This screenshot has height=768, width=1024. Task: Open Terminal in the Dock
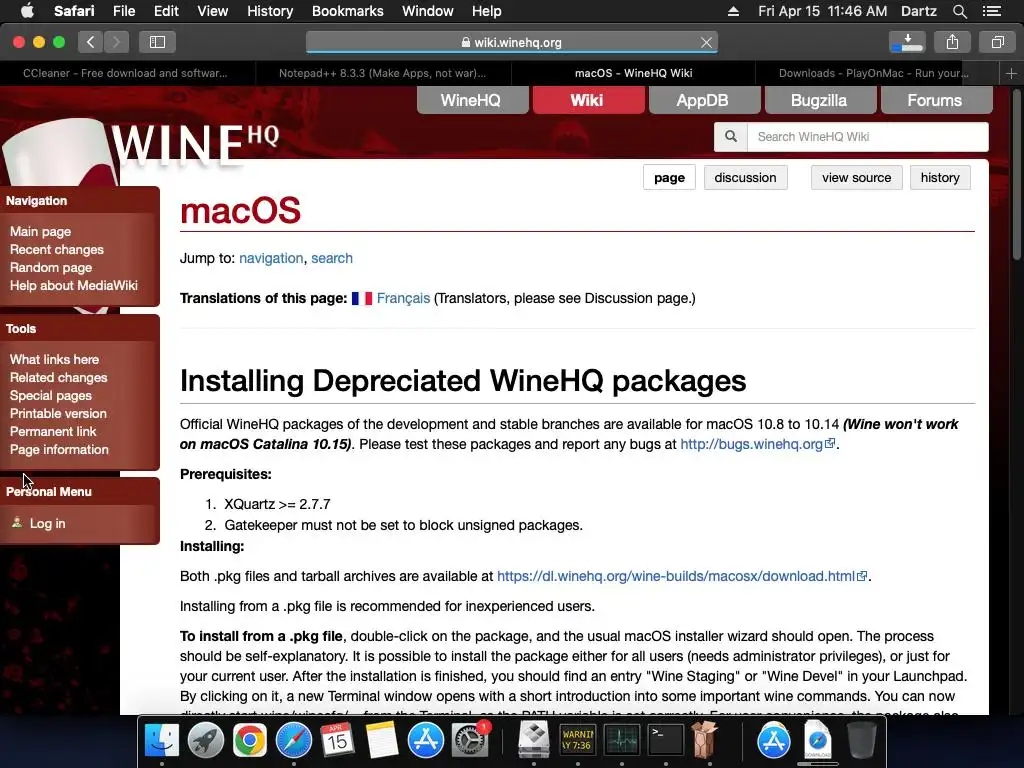(x=665, y=741)
